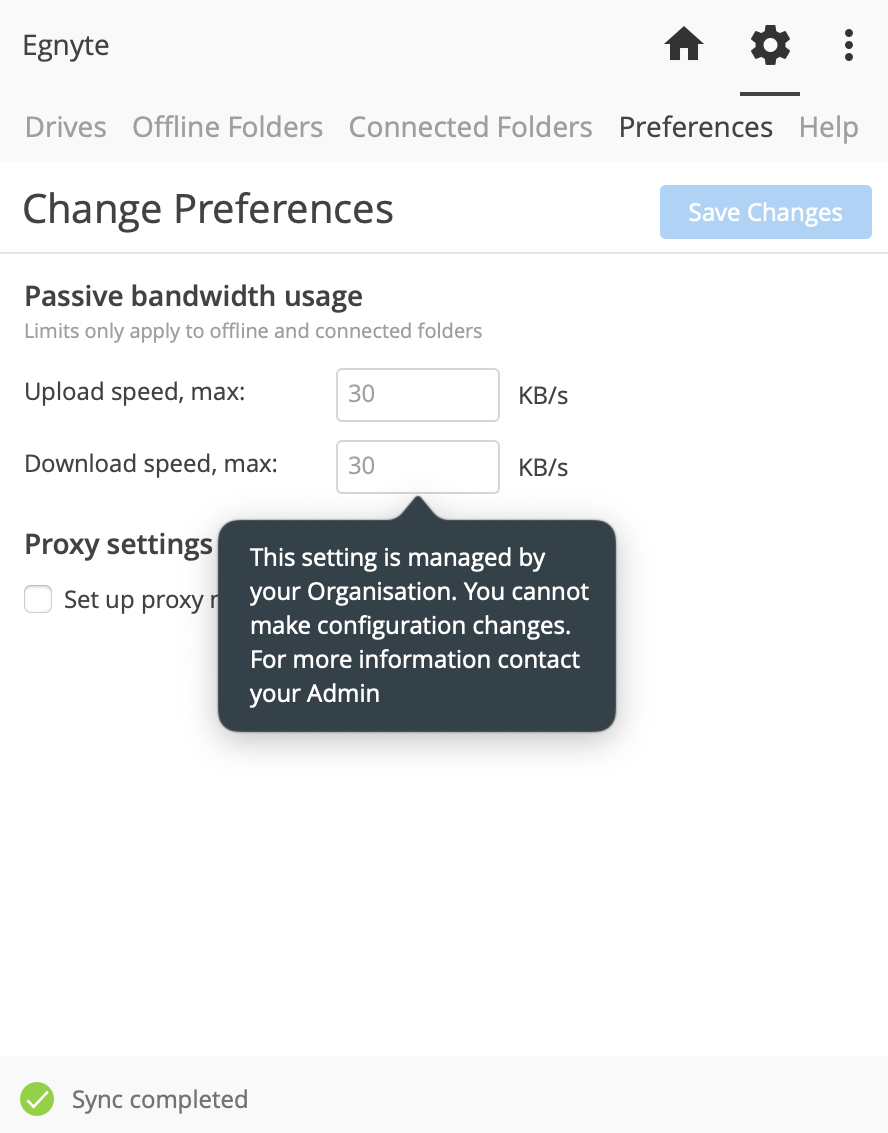
Task: Click the Change Preferences page title
Action: click(208, 210)
